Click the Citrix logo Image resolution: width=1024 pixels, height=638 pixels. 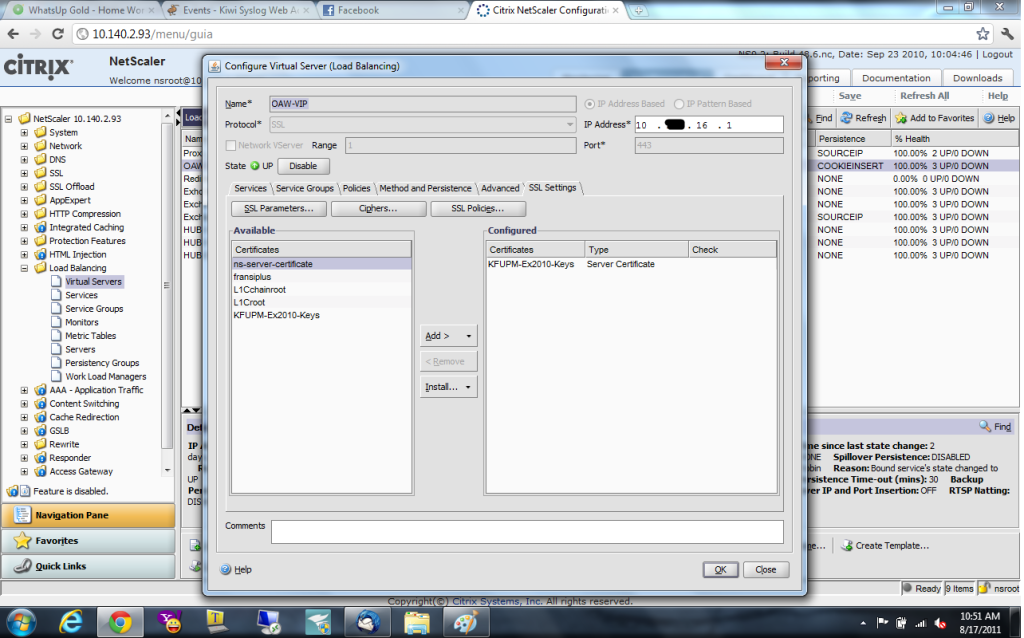click(39, 67)
